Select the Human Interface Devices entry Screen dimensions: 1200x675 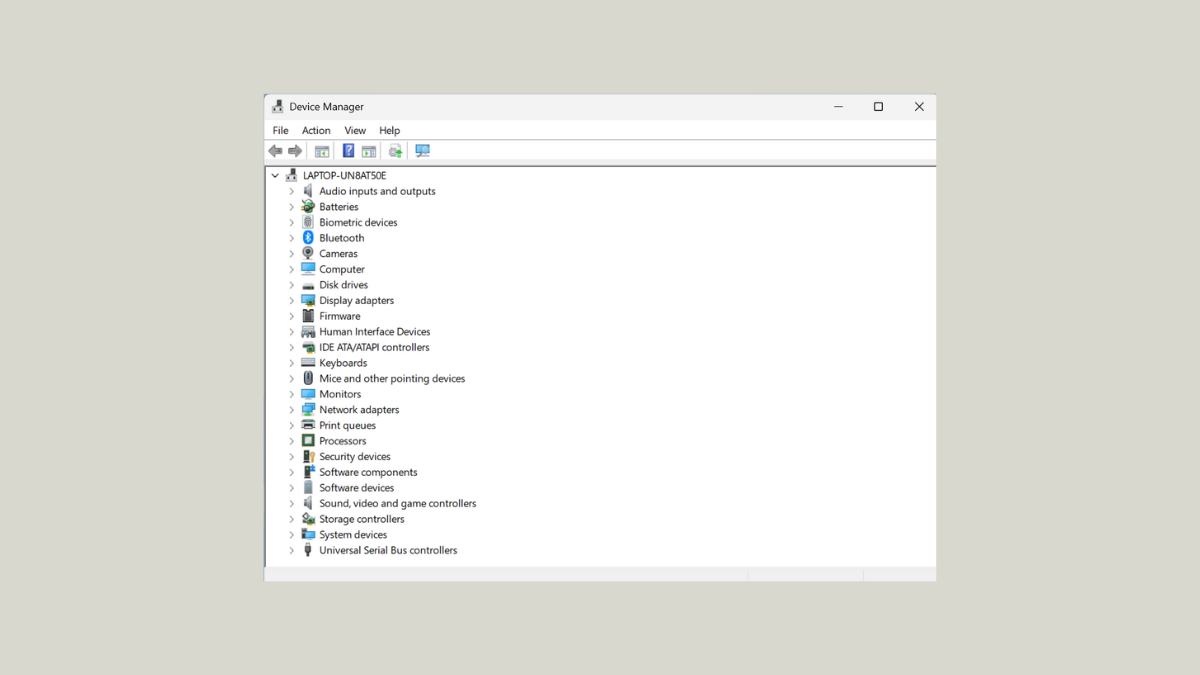tap(374, 331)
